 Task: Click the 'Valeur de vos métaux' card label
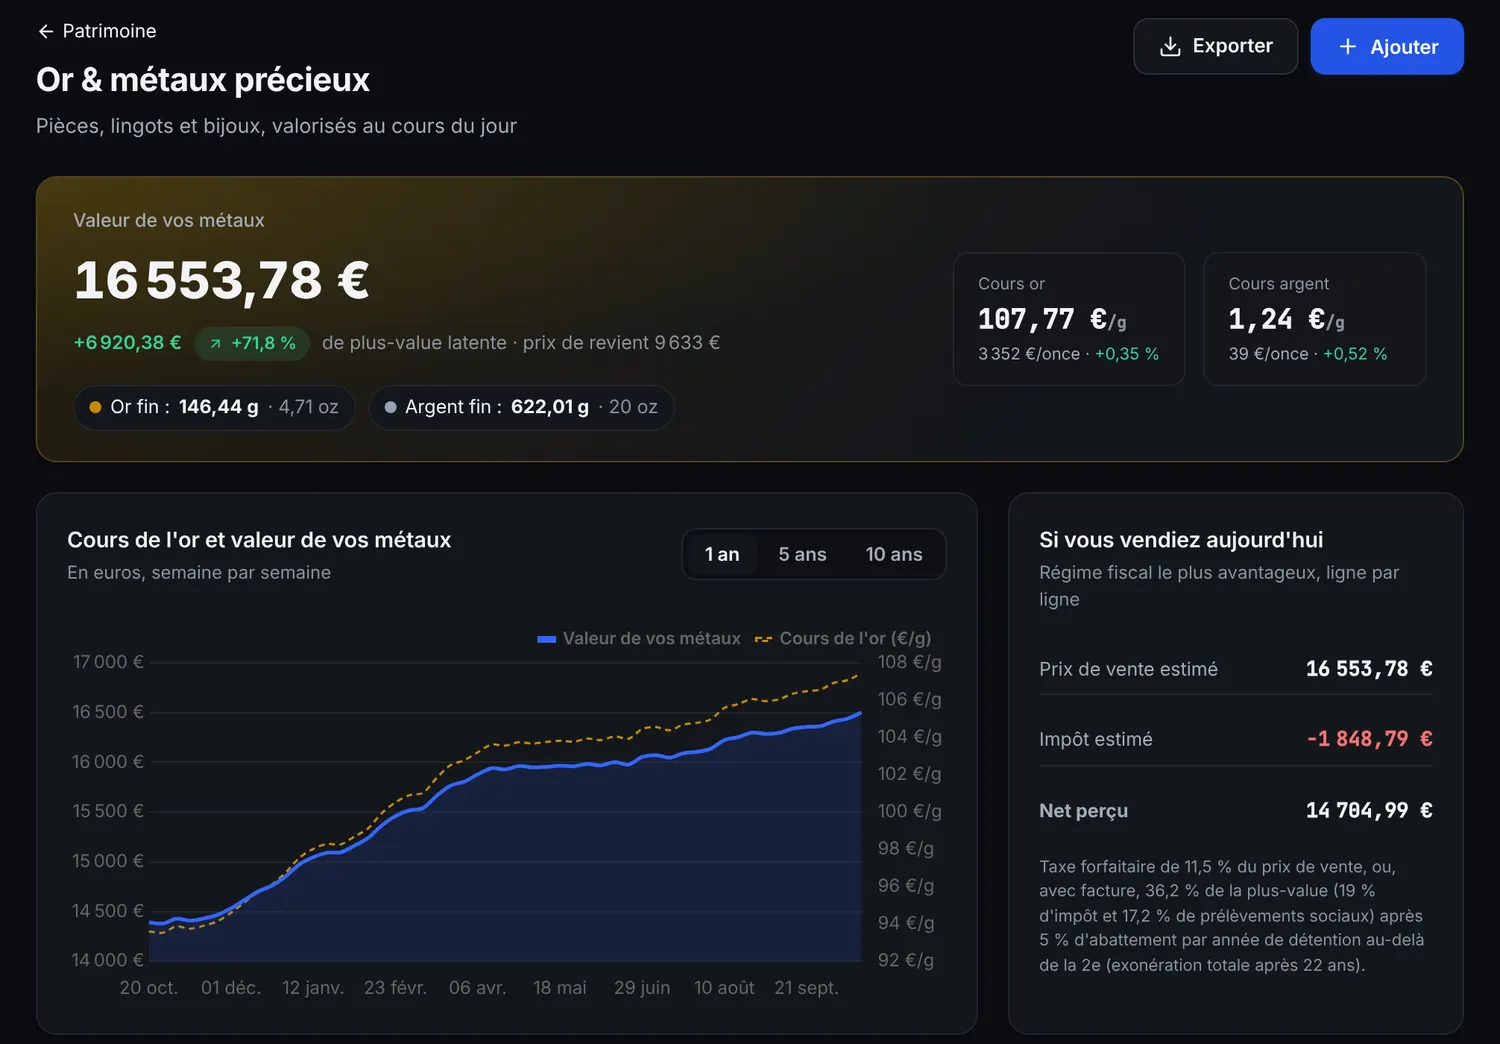click(169, 220)
